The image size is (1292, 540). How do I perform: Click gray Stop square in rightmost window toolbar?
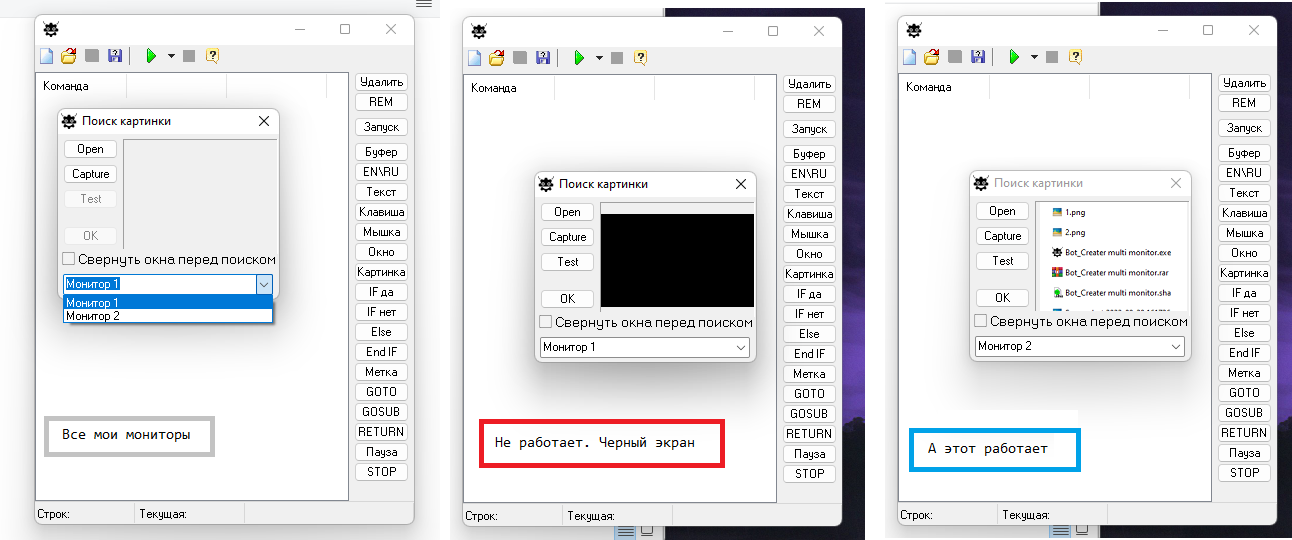pyautogui.click(x=1052, y=57)
